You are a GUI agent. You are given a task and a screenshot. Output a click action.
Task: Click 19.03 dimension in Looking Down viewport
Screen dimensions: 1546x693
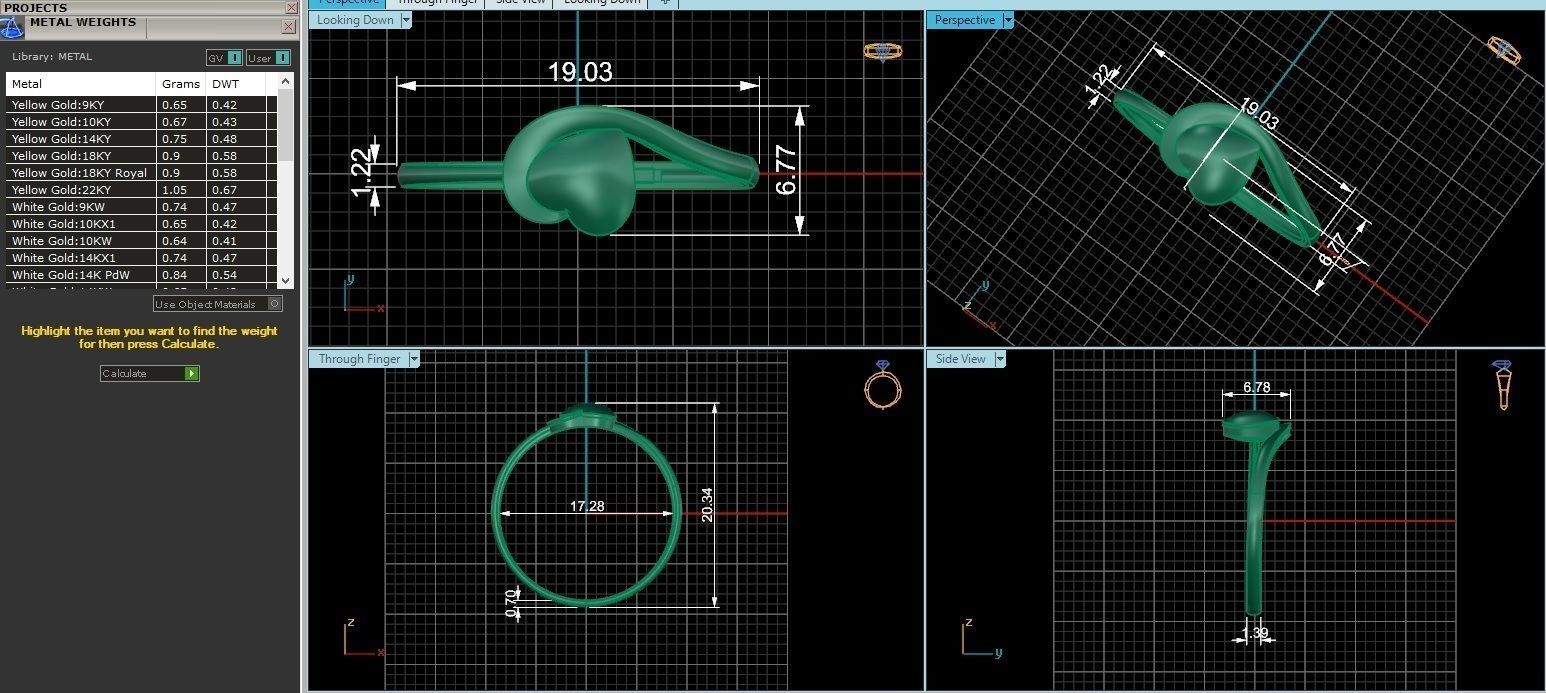[x=580, y=72]
